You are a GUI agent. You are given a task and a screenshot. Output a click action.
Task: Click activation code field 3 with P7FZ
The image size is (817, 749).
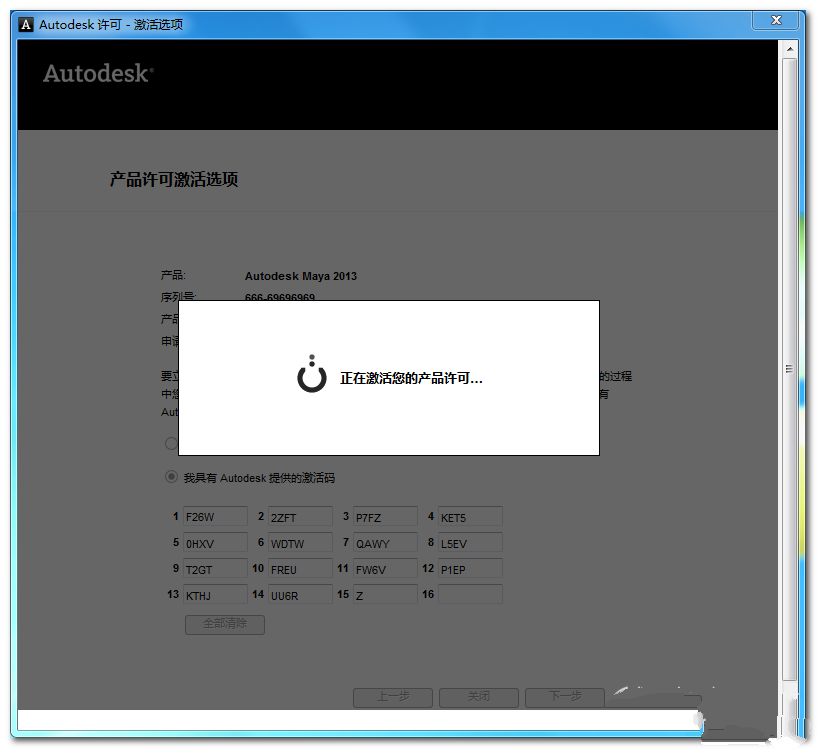(x=385, y=516)
